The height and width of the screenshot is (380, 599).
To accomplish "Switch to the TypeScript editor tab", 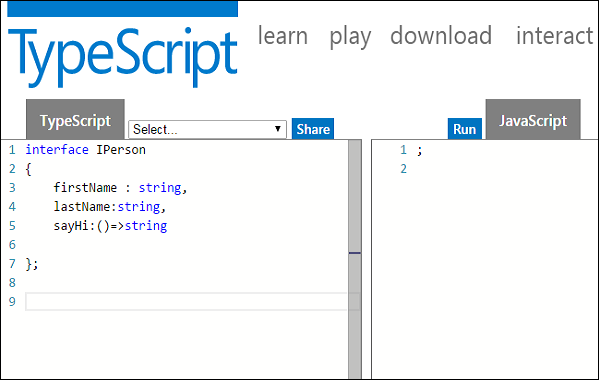I will click(75, 120).
